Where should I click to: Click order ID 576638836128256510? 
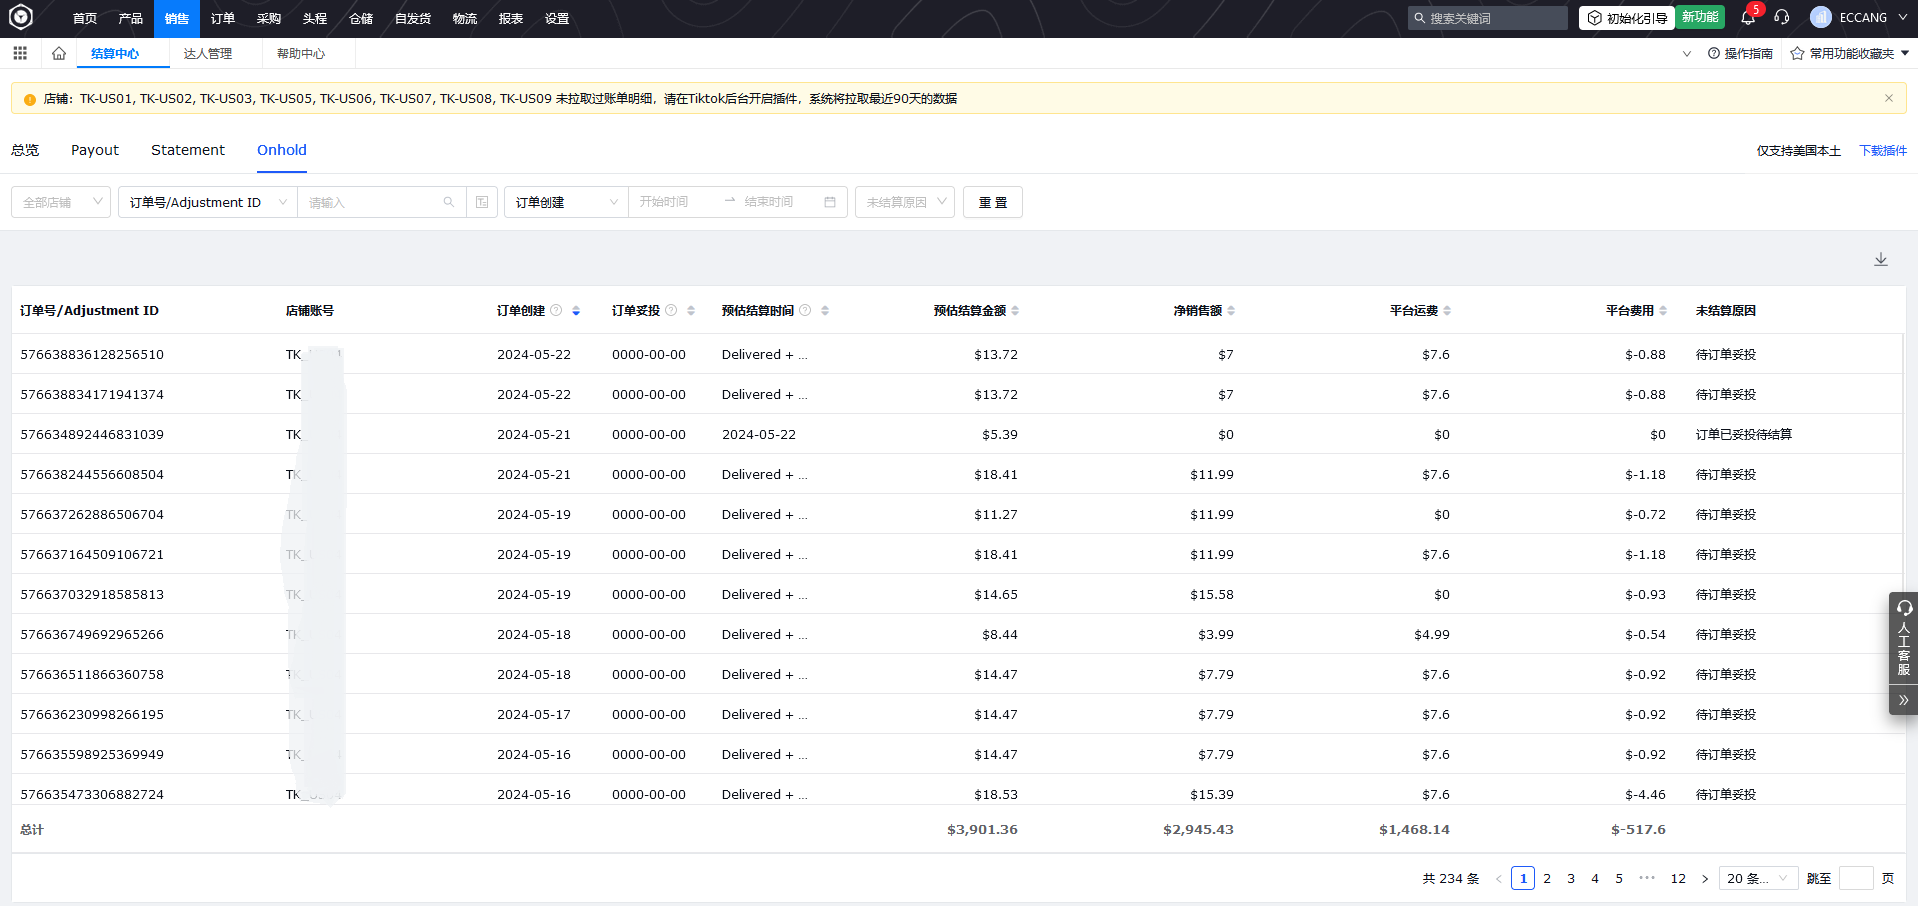(92, 355)
